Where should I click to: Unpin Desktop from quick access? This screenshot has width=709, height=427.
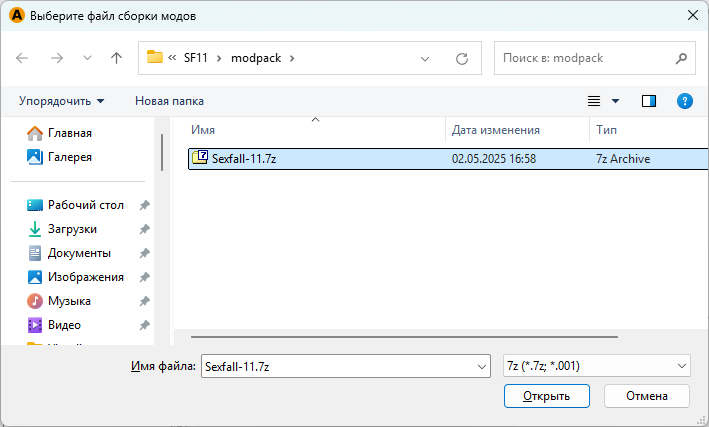pyautogui.click(x=145, y=205)
